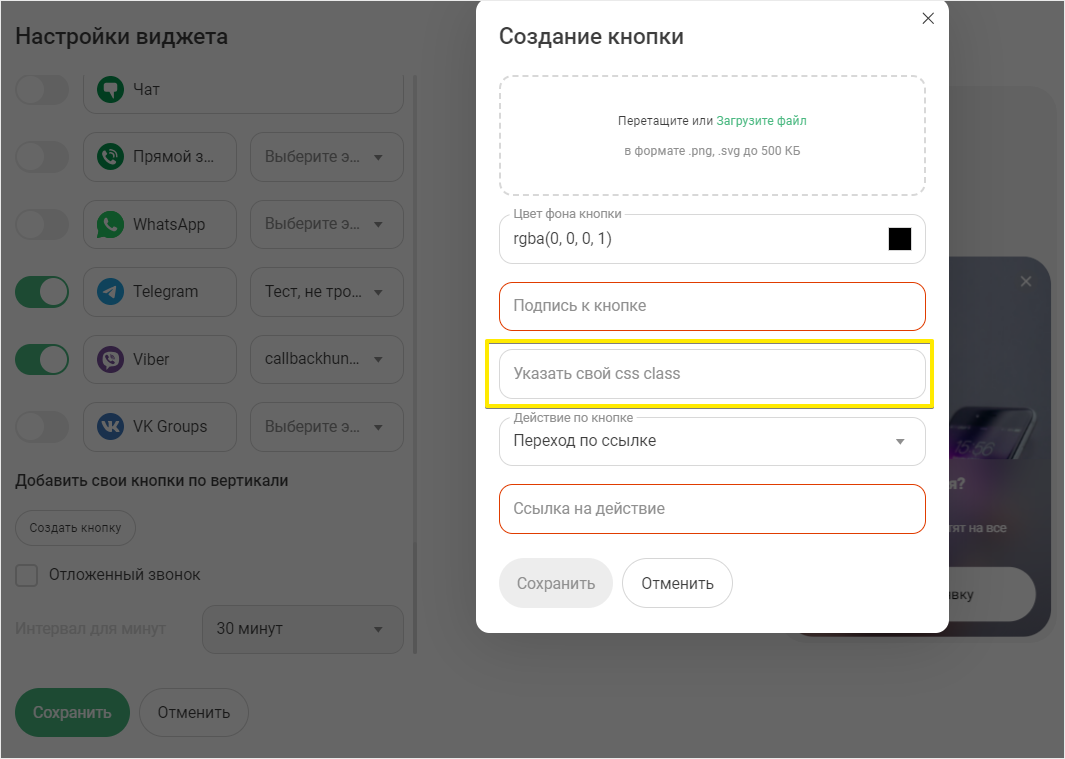Click the Интервал для минут label

tap(90, 629)
